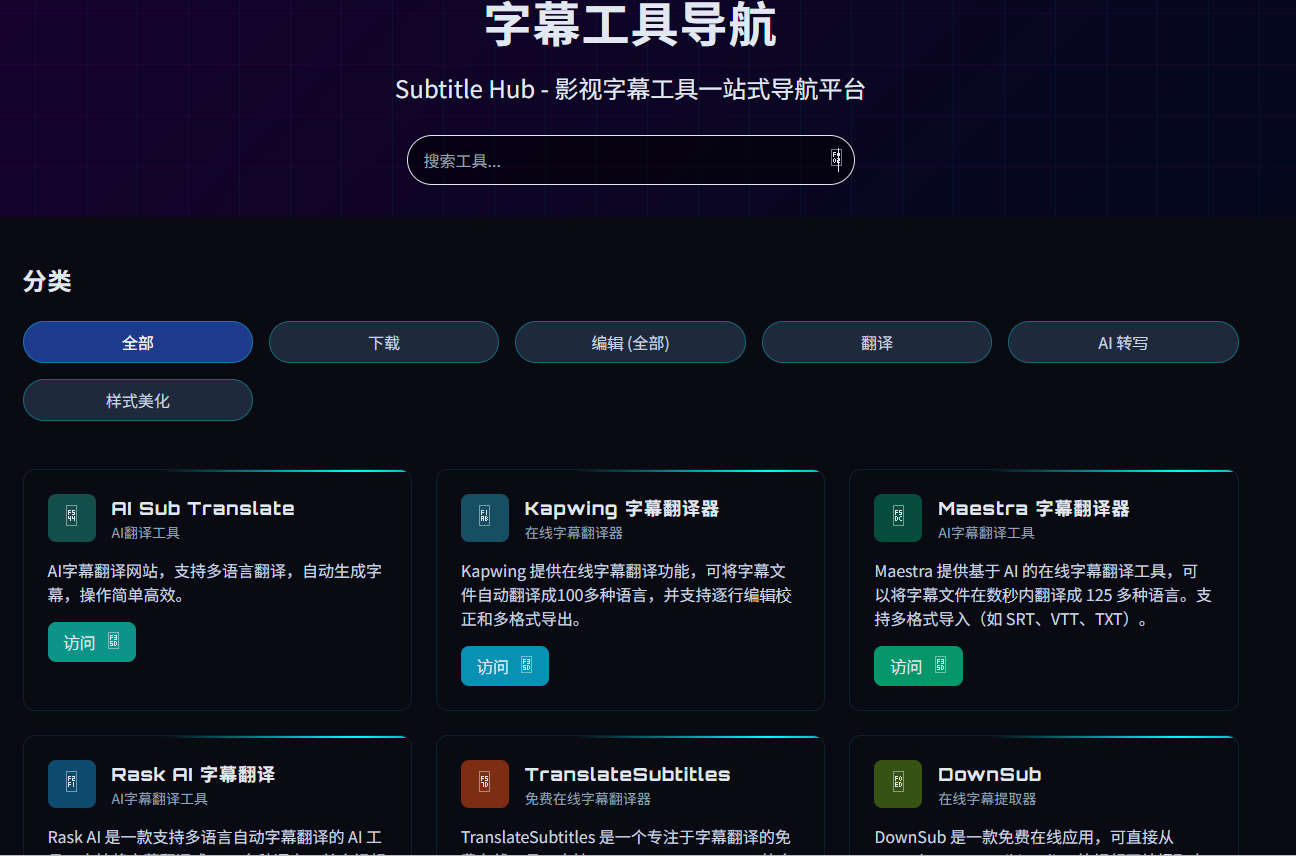
Task: Visit Maestra 字幕翻译器 via 访问 button
Action: tap(918, 666)
